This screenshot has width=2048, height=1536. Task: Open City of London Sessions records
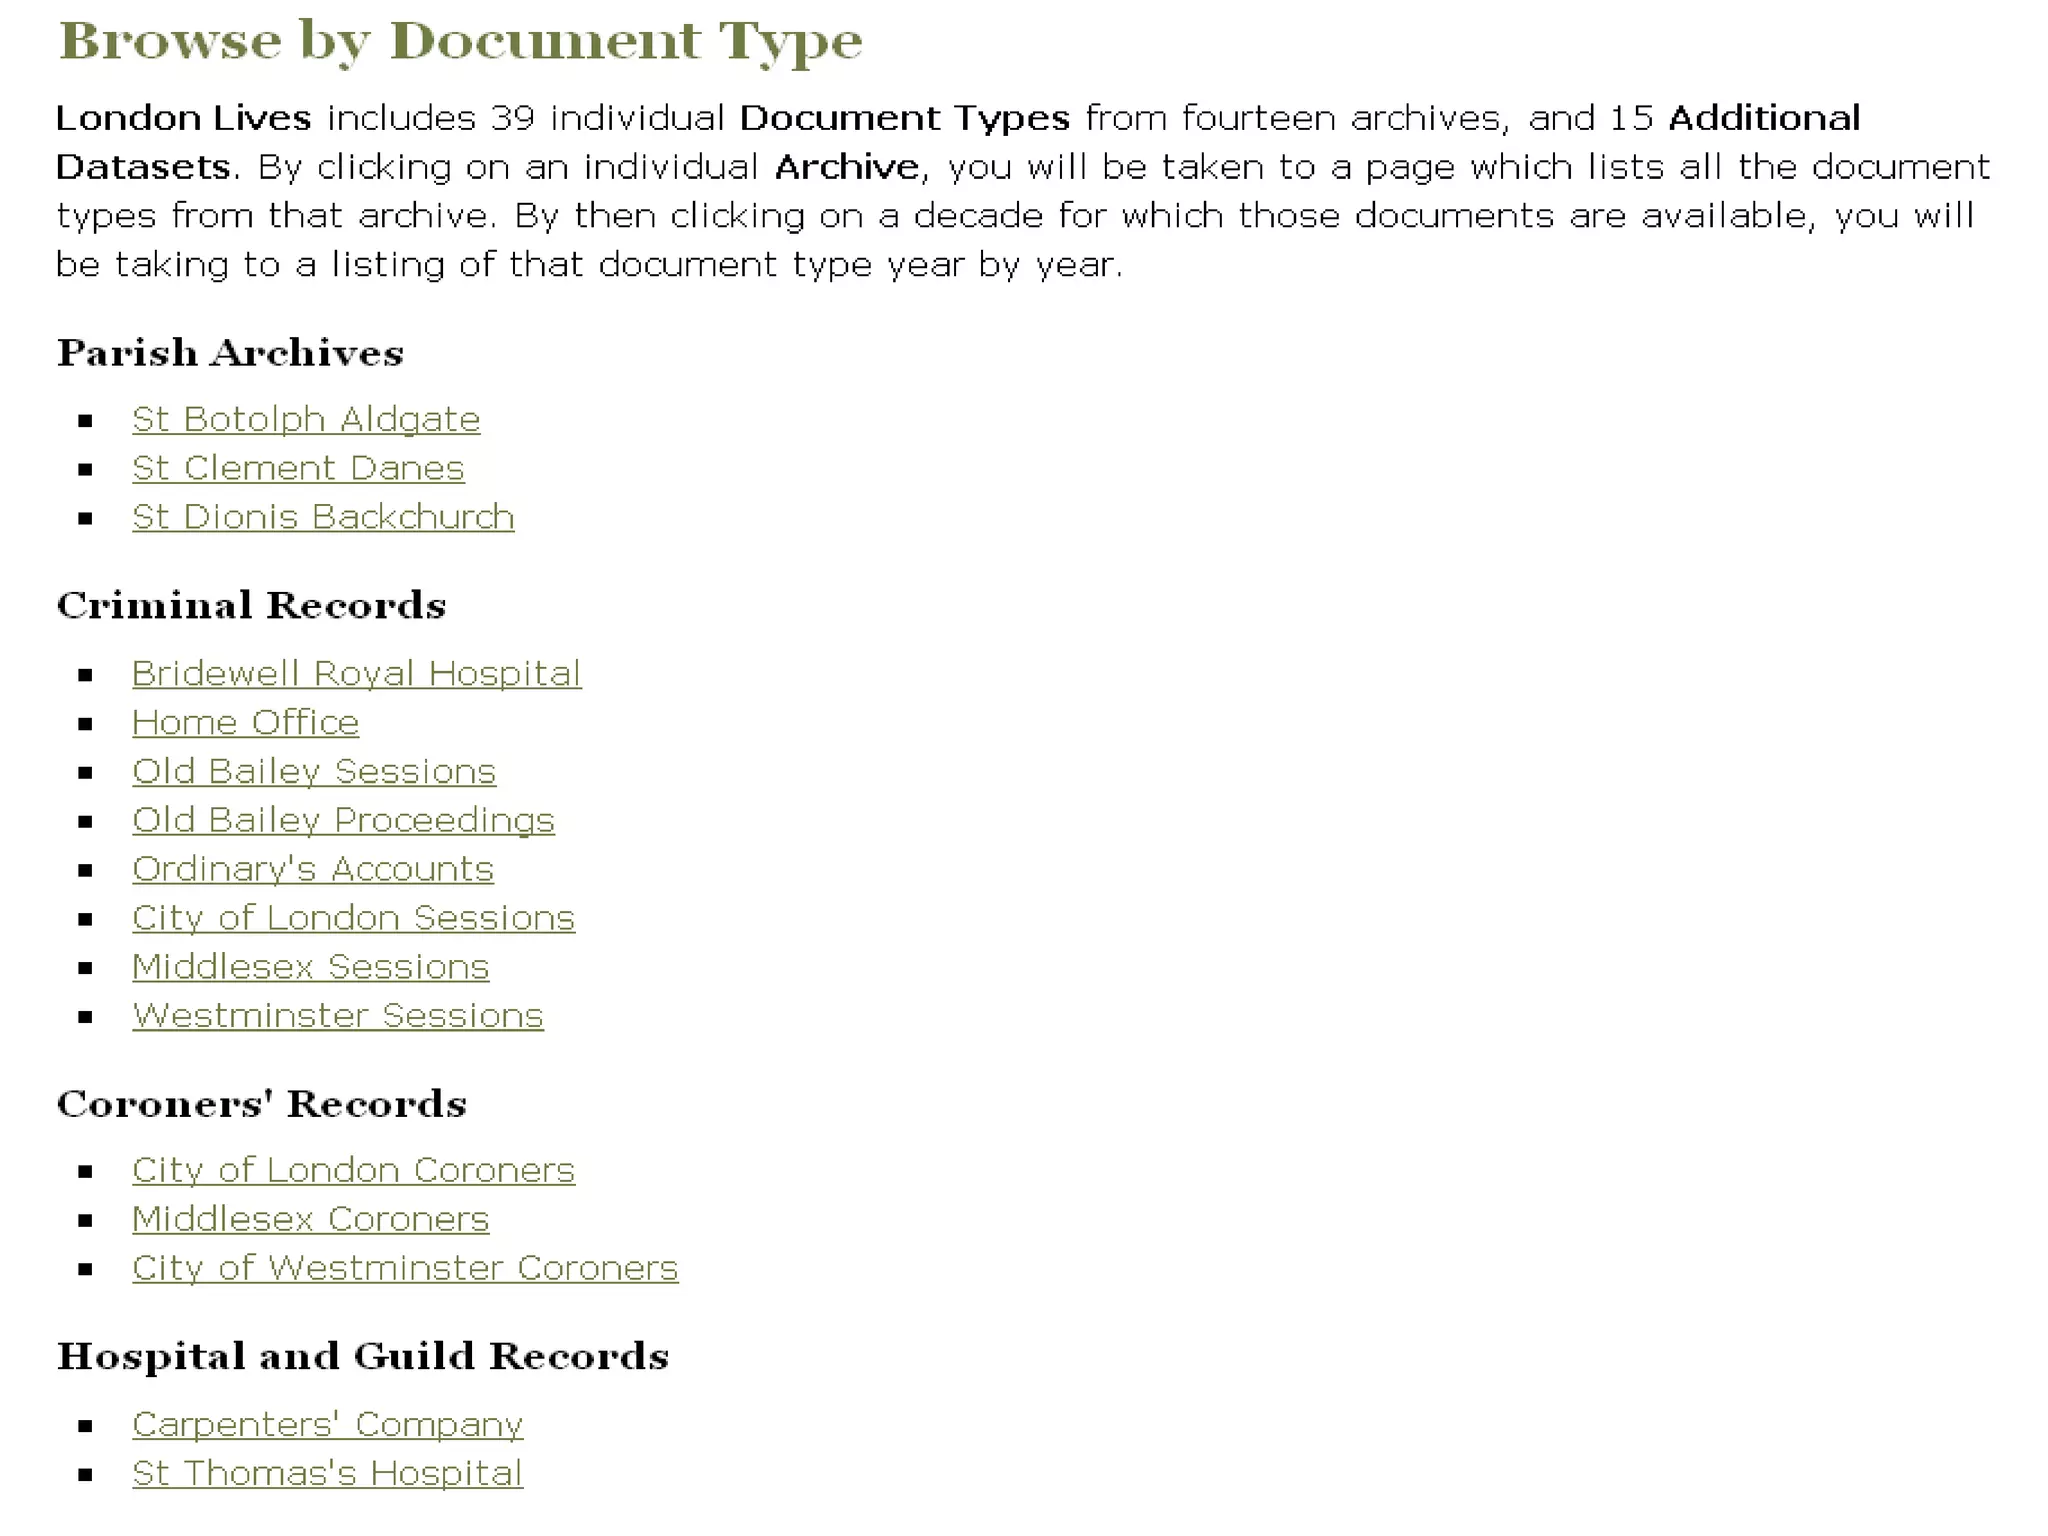click(x=353, y=918)
